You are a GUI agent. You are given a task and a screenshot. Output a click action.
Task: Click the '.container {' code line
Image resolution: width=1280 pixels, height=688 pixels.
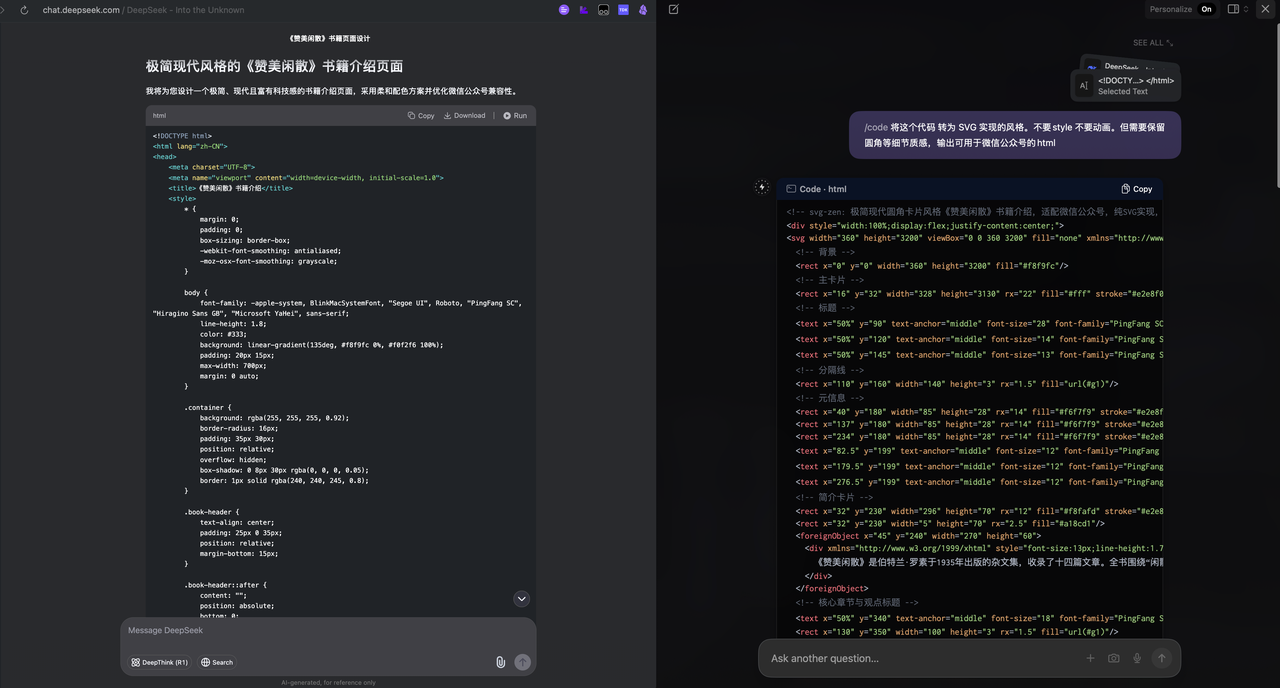(x=208, y=408)
